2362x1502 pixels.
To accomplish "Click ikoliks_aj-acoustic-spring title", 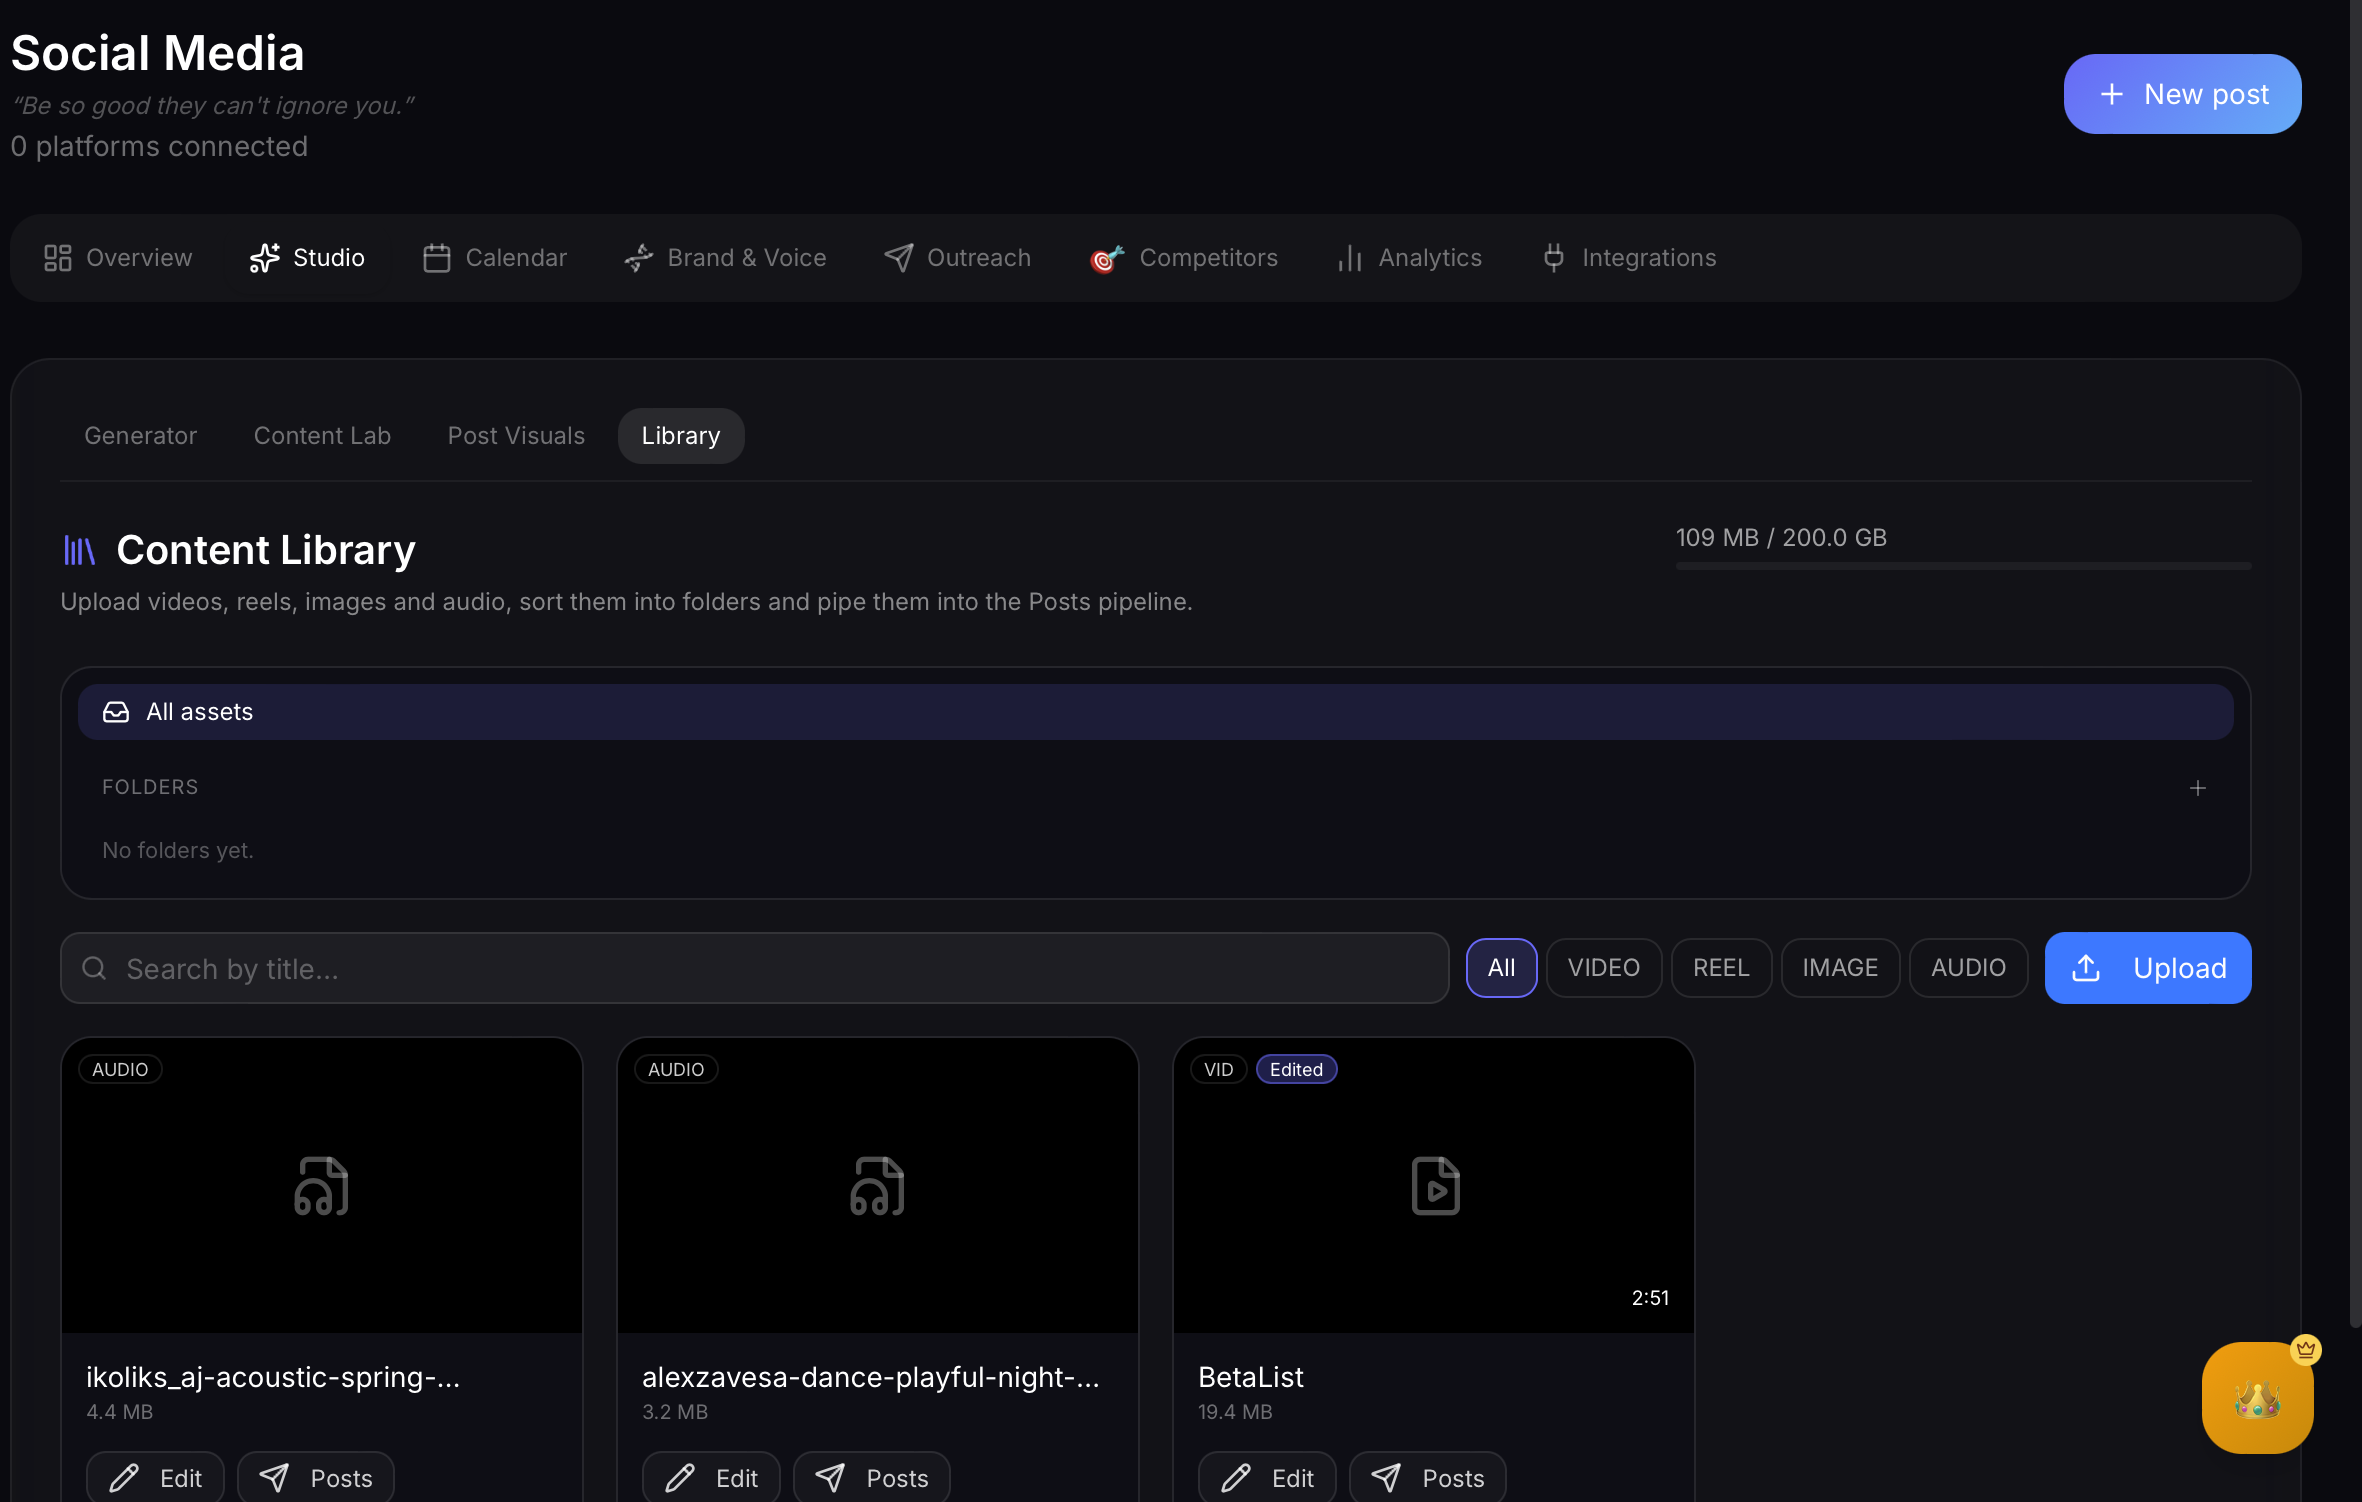I will pos(273,1377).
